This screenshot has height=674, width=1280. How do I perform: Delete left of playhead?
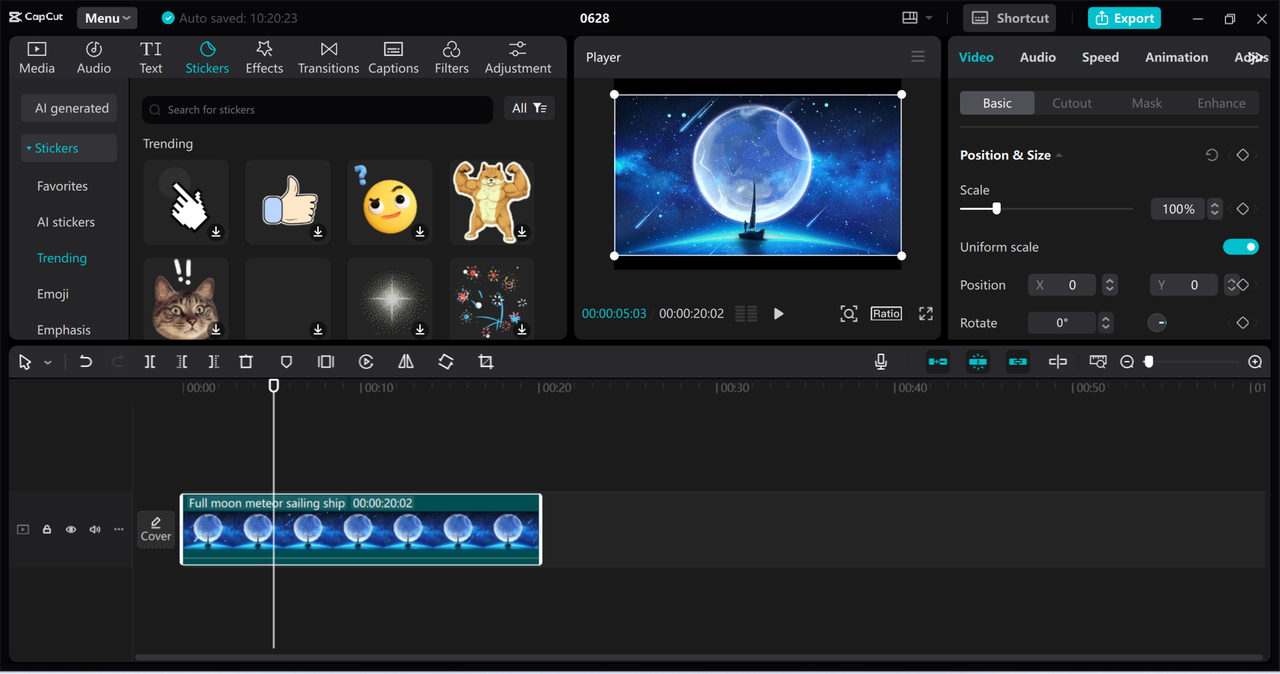point(181,362)
